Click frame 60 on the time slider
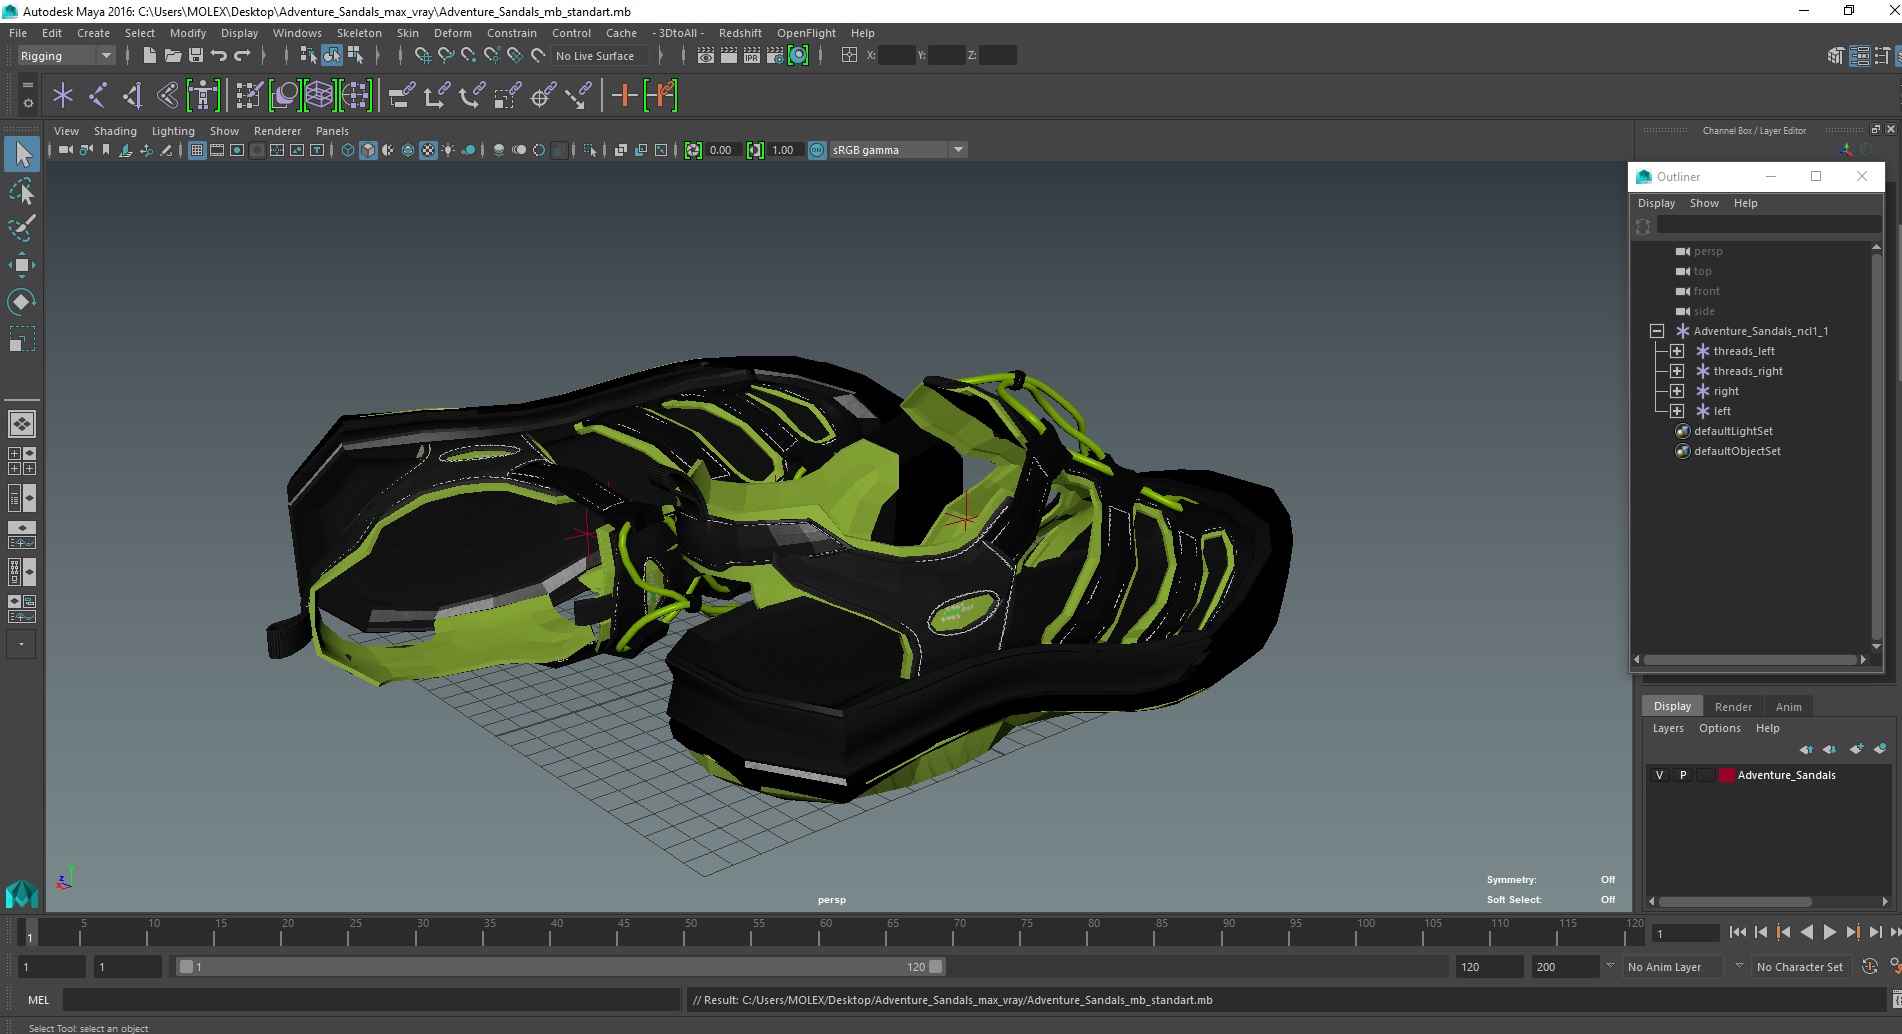The width and height of the screenshot is (1902, 1034). point(826,933)
